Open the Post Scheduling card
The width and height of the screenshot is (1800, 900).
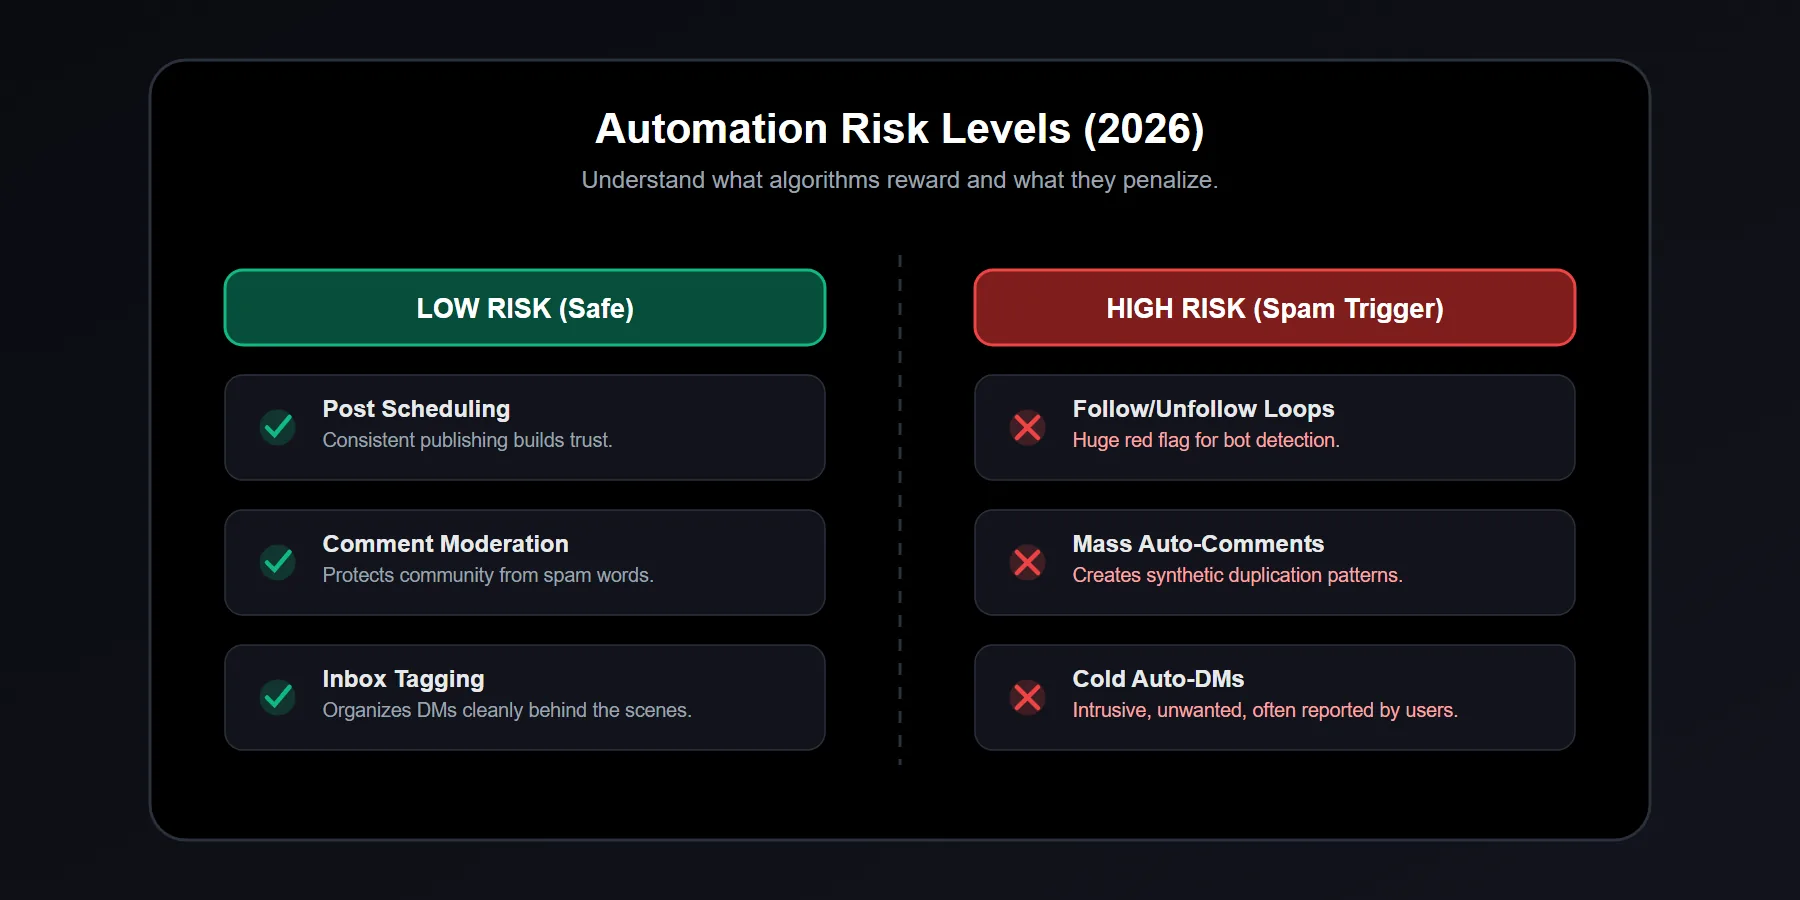tap(524, 427)
